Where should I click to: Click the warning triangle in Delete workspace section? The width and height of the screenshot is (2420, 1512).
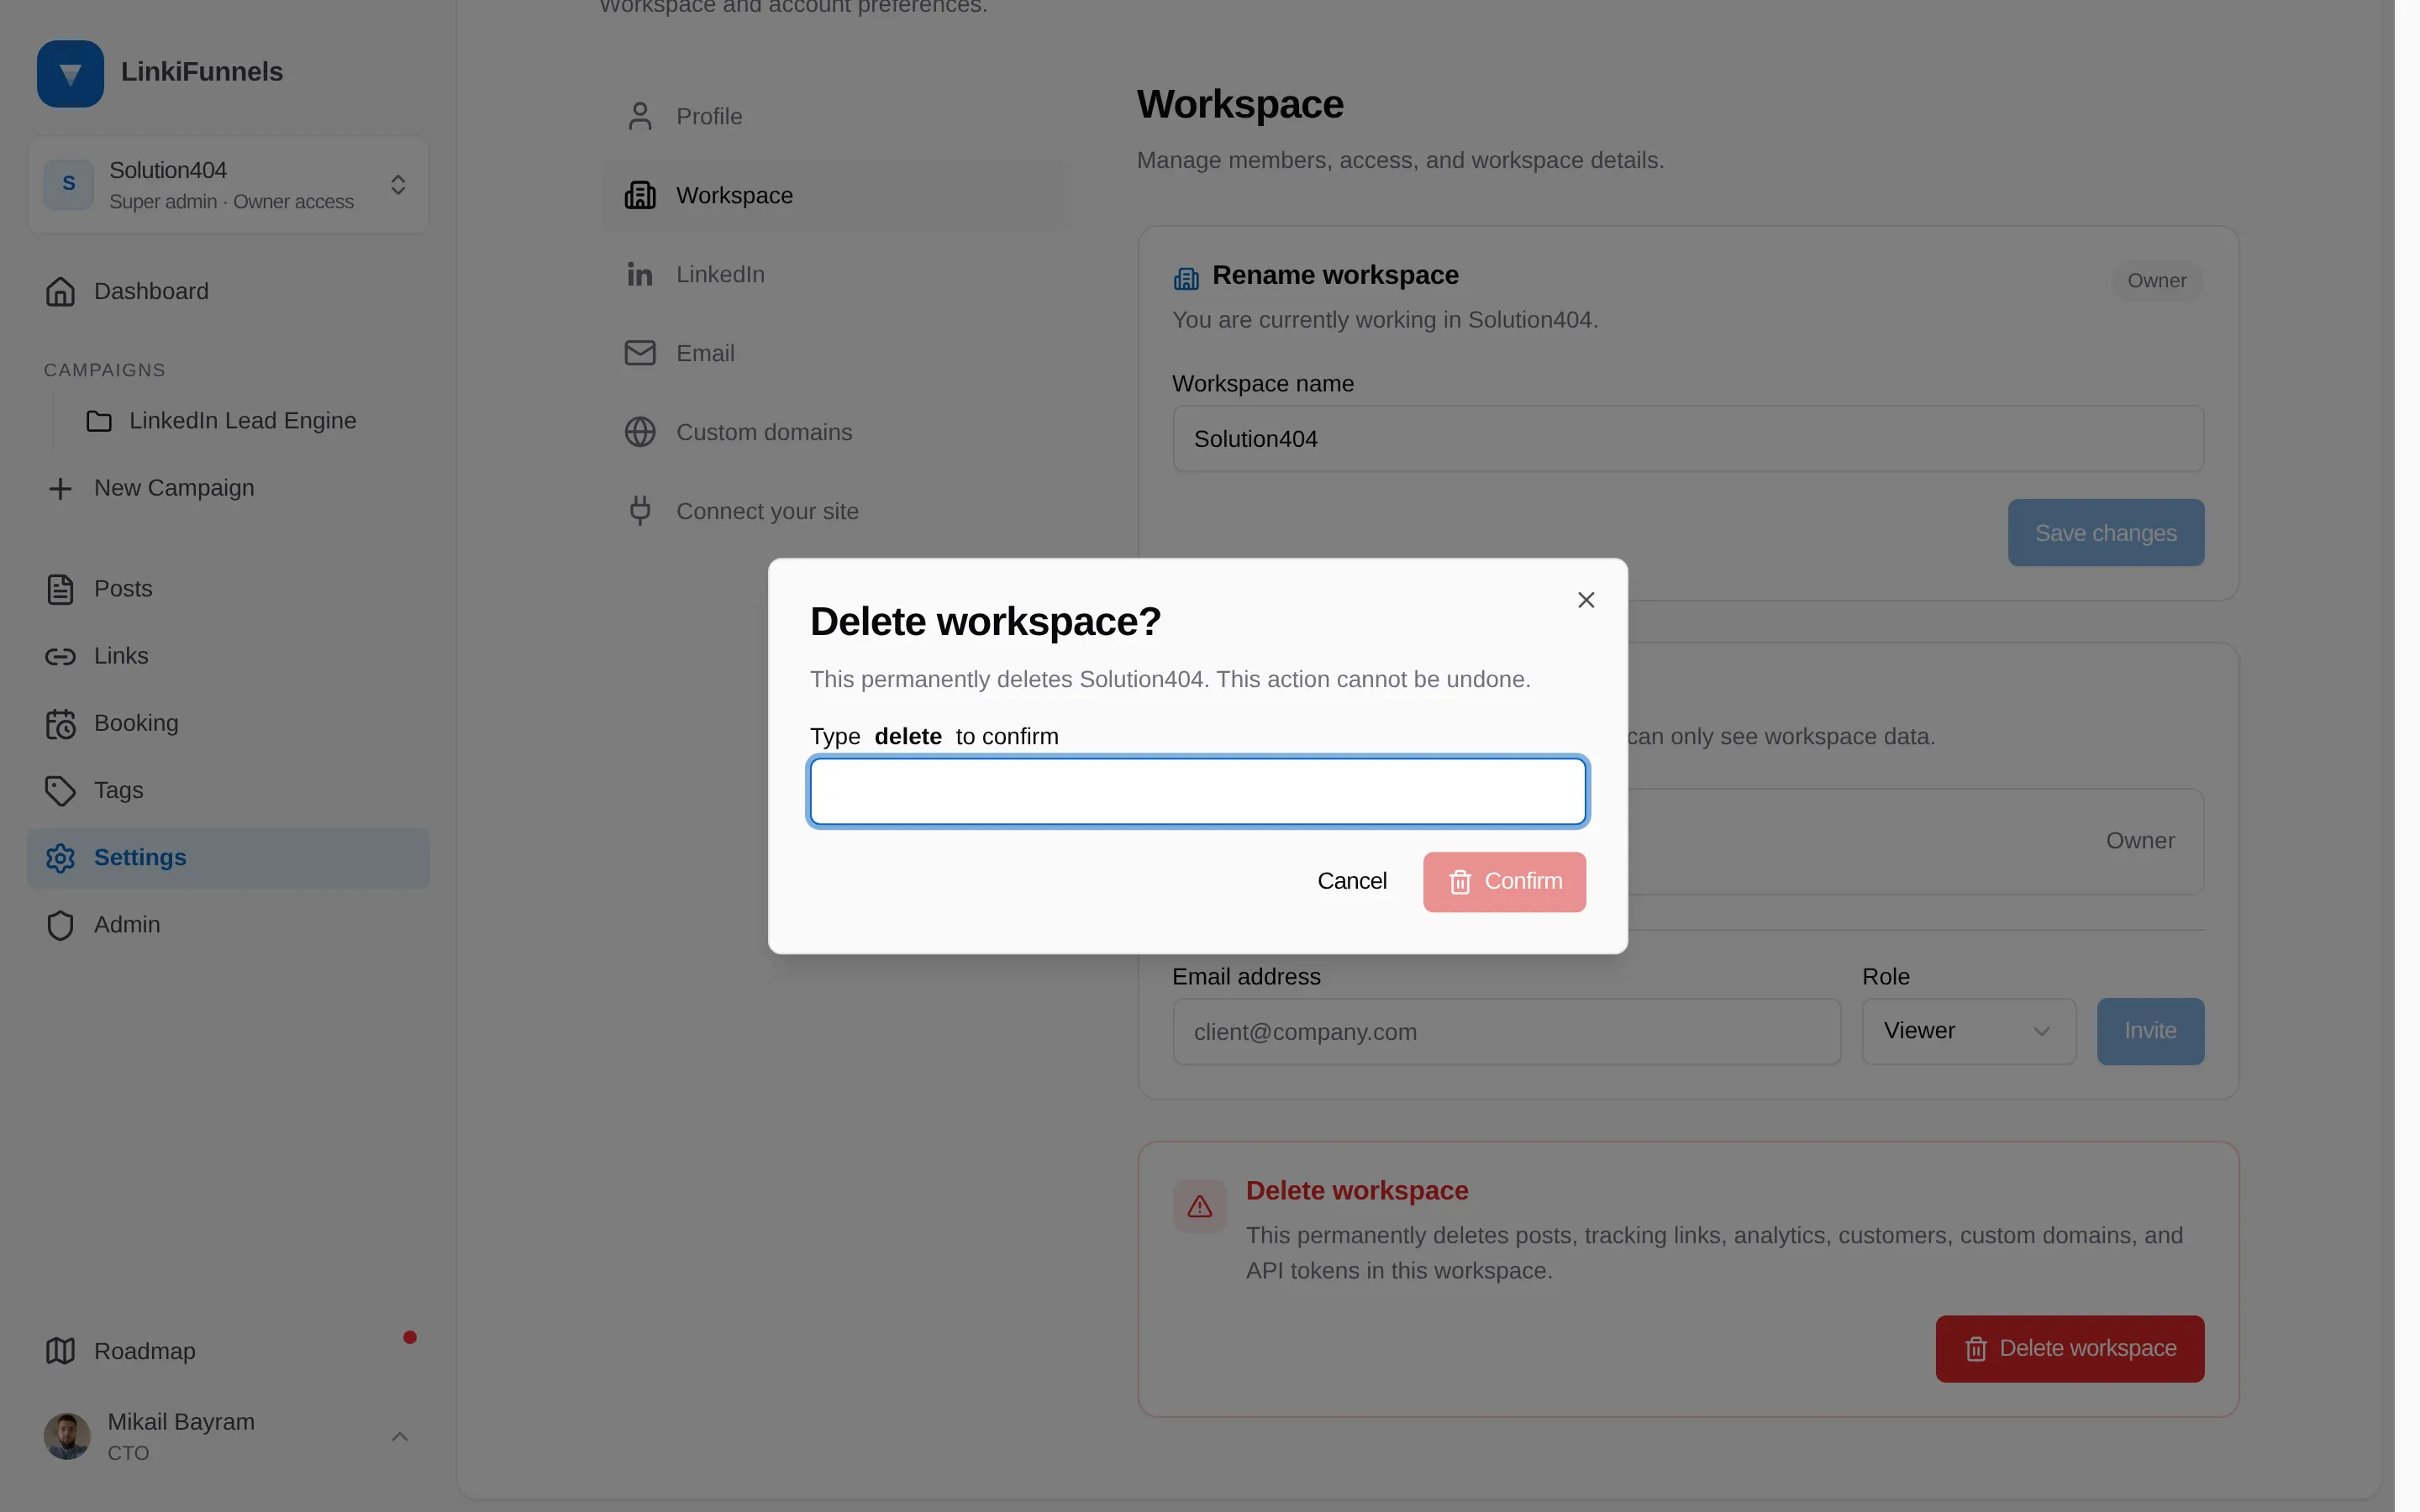tap(1200, 1206)
